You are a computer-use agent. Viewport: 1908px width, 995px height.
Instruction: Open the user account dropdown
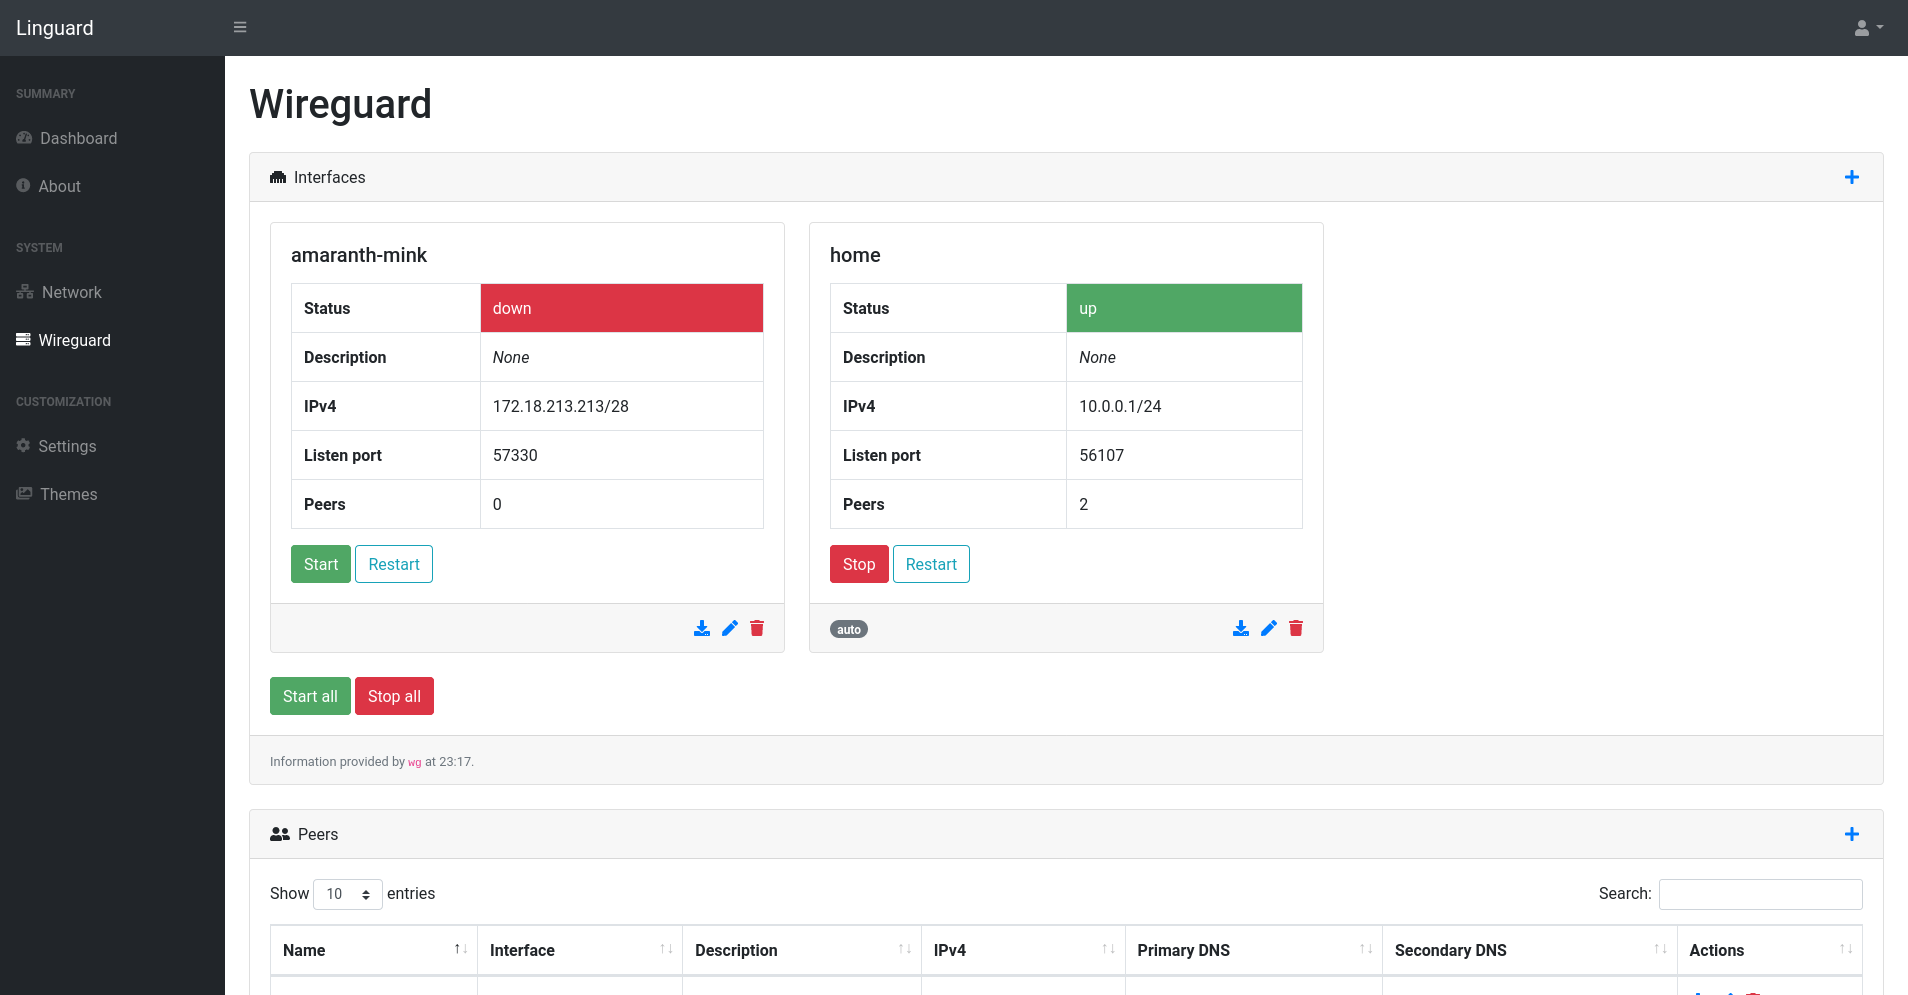[x=1868, y=28]
